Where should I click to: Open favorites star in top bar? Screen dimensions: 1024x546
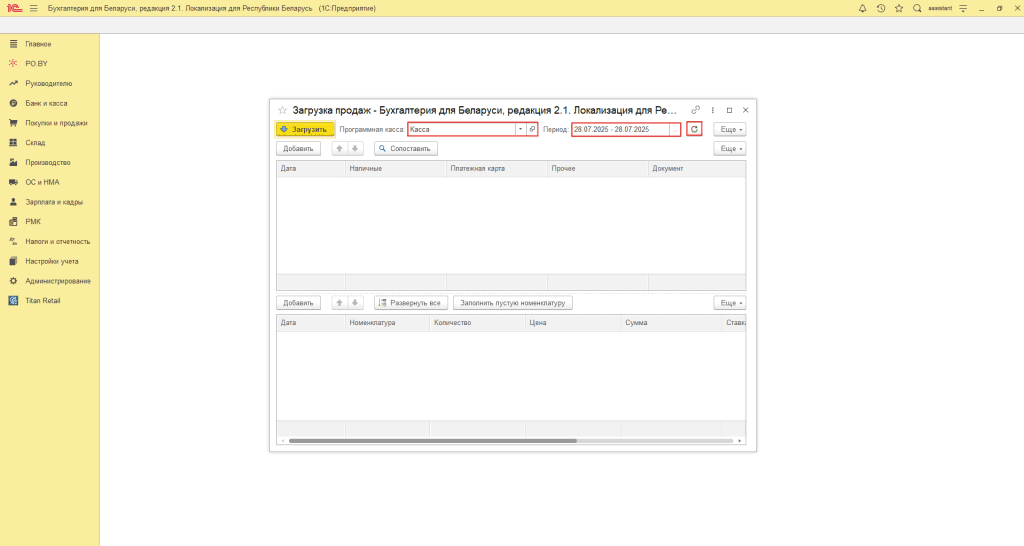coord(899,8)
